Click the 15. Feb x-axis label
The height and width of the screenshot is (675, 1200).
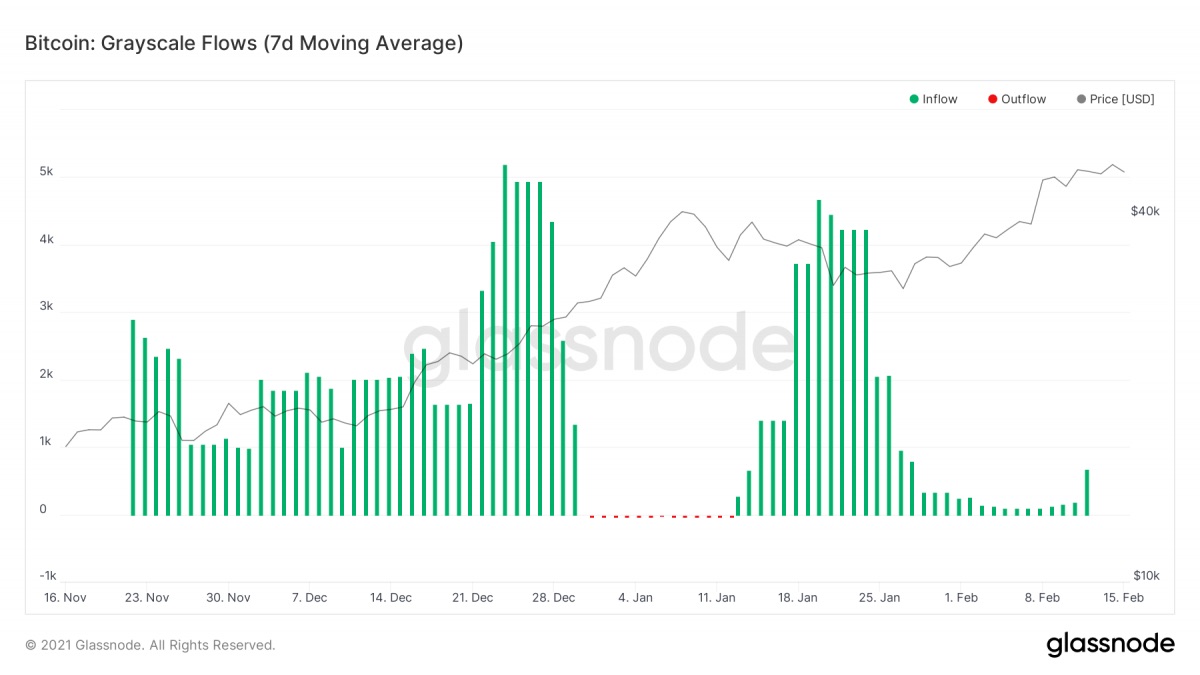[1125, 597]
